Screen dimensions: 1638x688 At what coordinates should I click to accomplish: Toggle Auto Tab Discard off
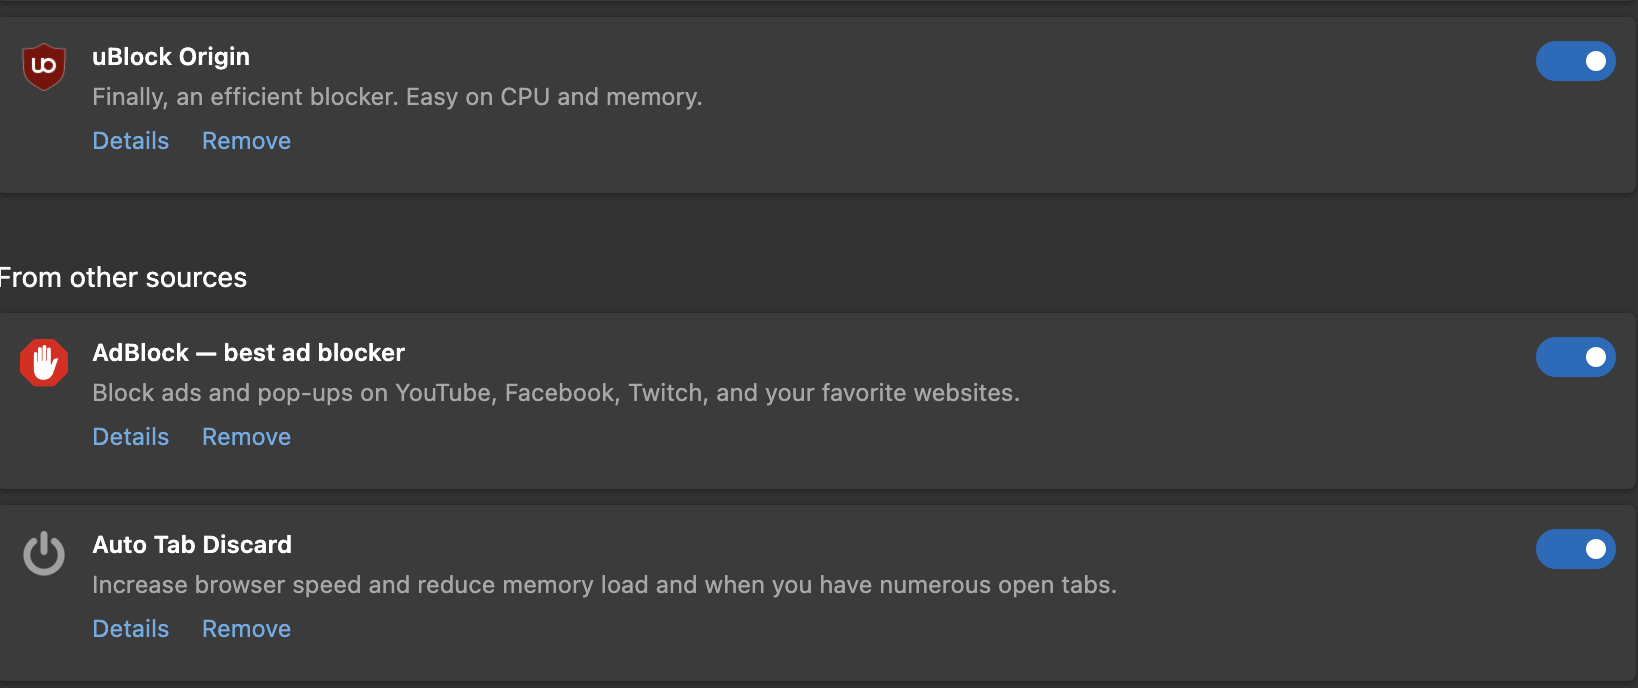click(x=1575, y=549)
